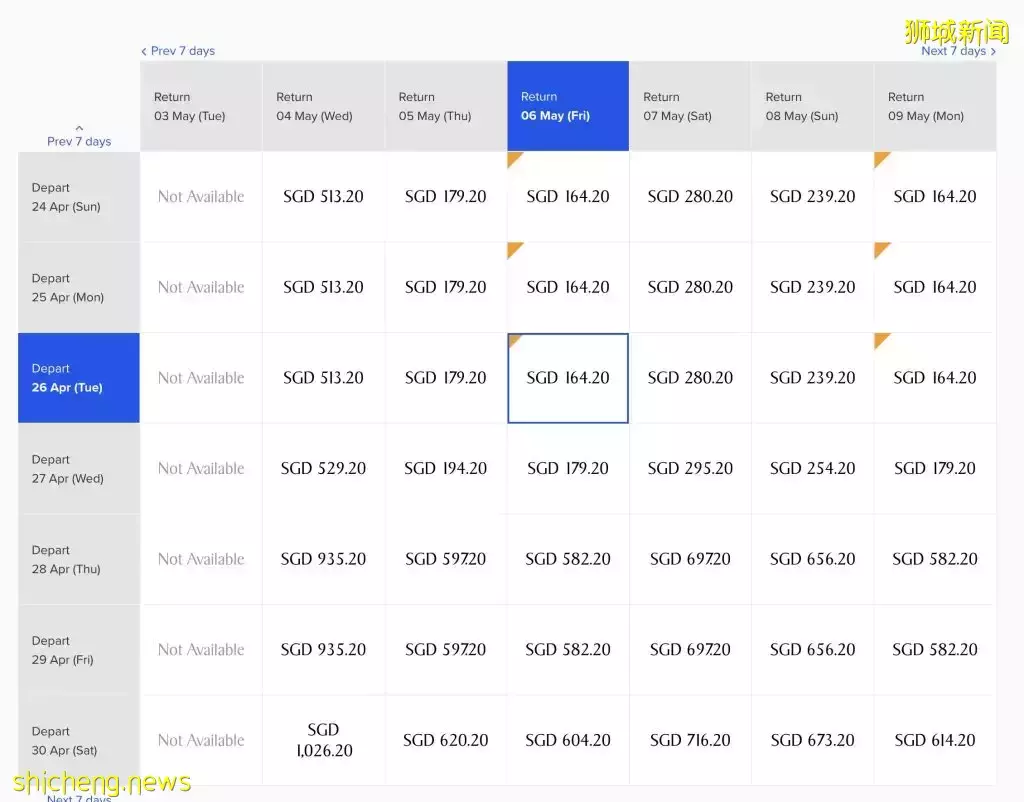Select the SGD 1,026.20 fare cell
1024x802 pixels.
323,740
